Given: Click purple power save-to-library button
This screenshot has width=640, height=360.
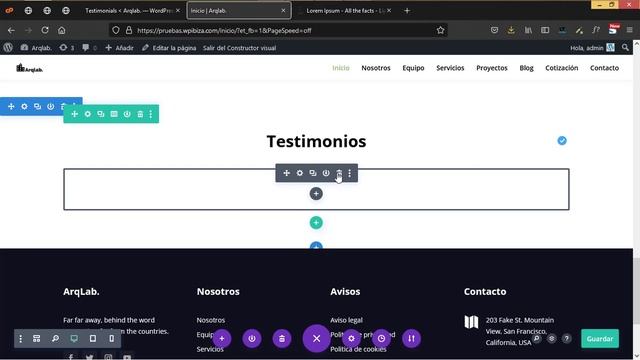Looking at the screenshot, I should coord(252,338).
